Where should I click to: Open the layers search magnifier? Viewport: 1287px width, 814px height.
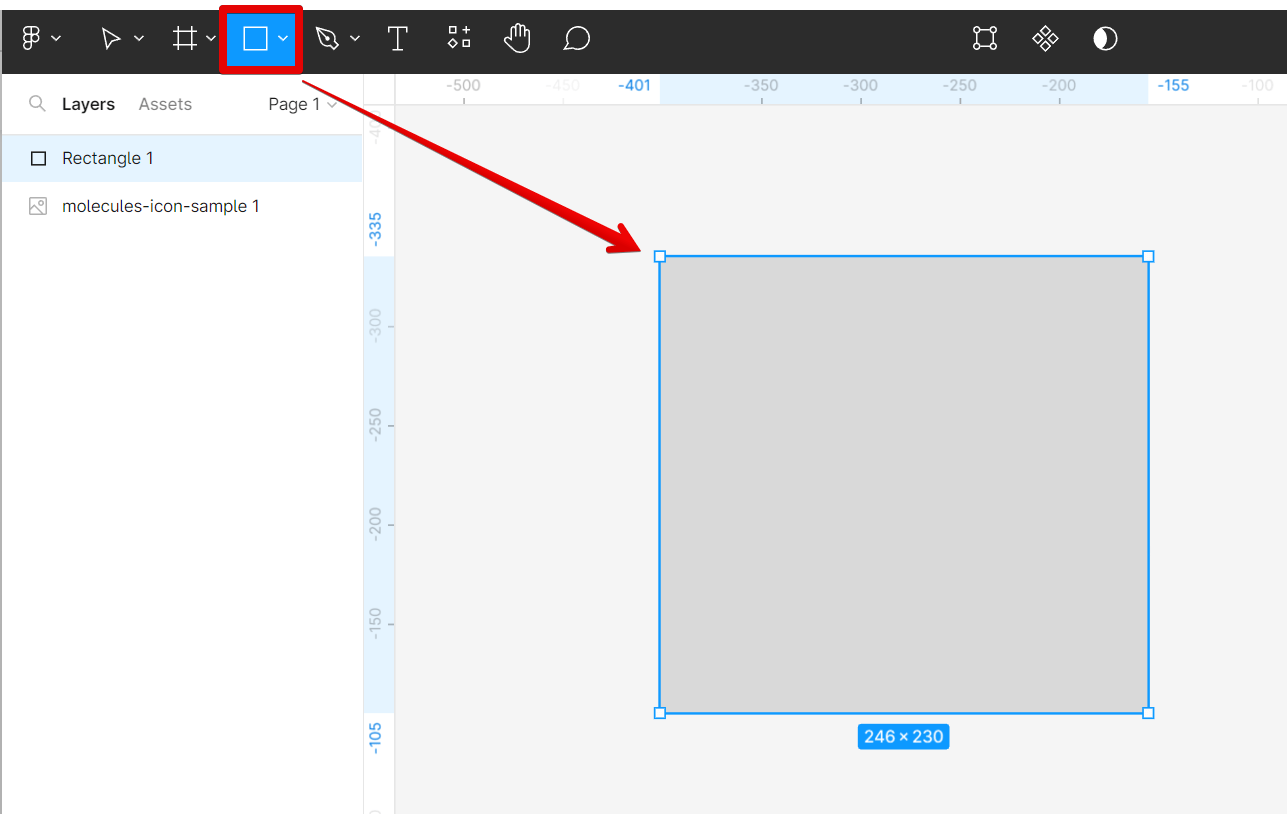(x=38, y=103)
